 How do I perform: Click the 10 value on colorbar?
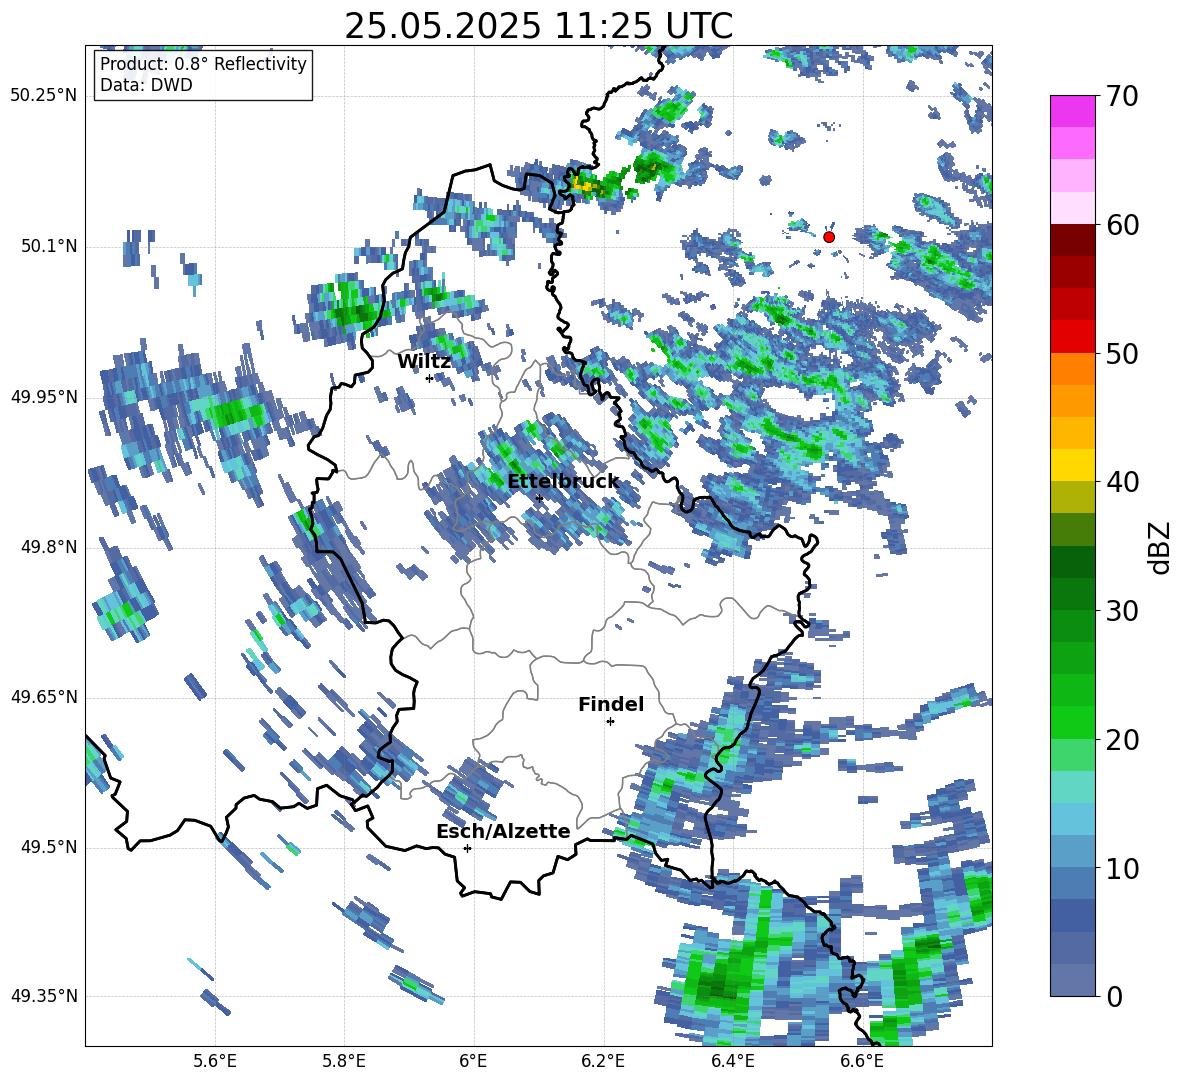tap(1122, 868)
